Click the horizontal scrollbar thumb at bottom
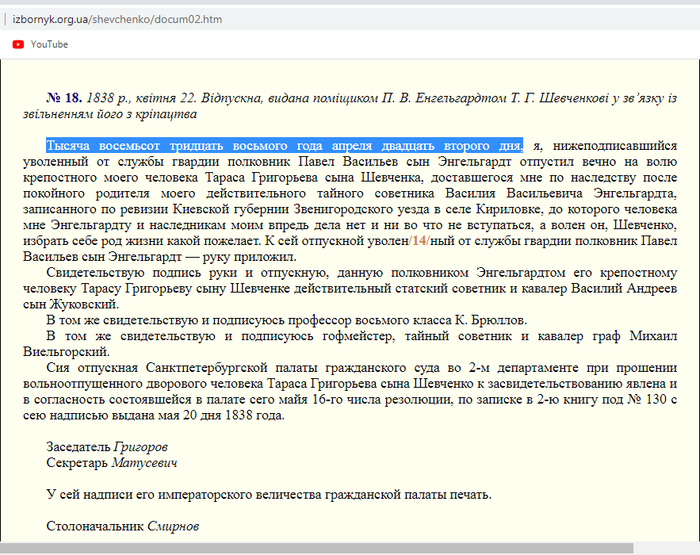The width and height of the screenshot is (700, 555). (315, 548)
